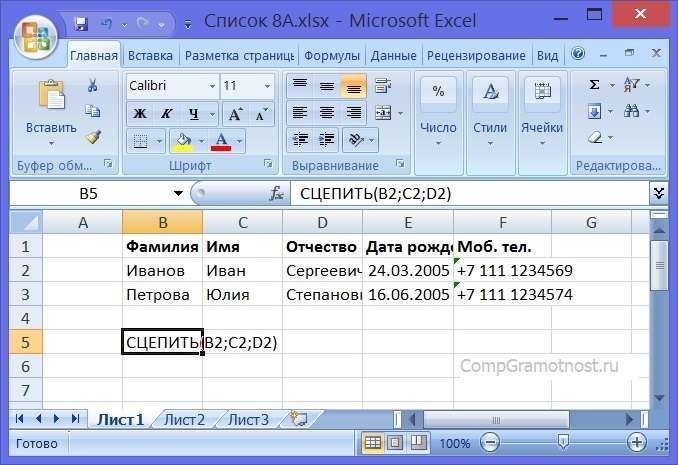678x465 pixels.
Task: Open Customize Quick Access Toolbar dropdown
Action: point(188,24)
